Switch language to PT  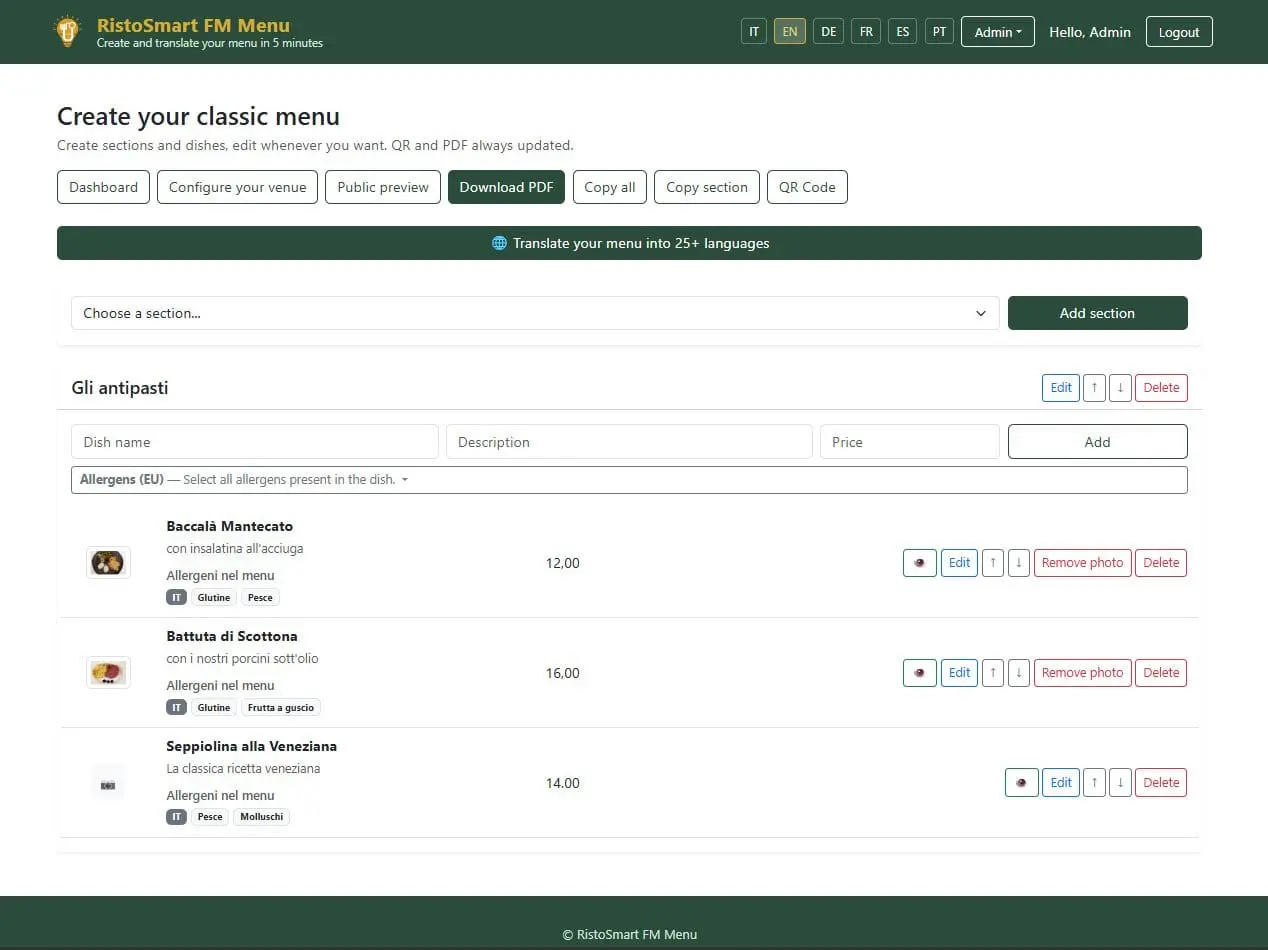click(x=939, y=32)
